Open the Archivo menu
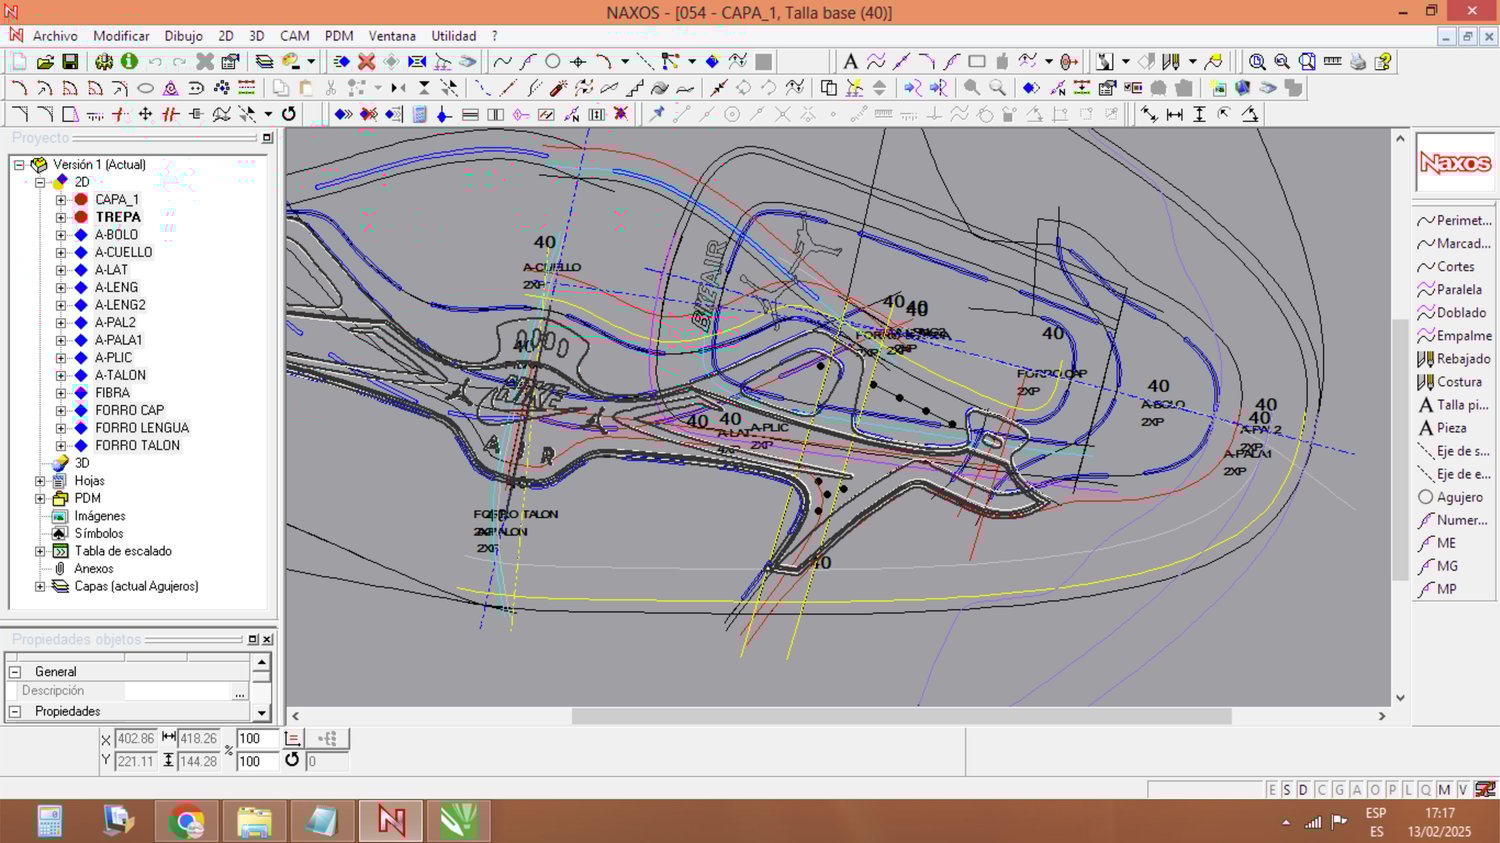Screen dimensions: 1500x843 point(55,36)
